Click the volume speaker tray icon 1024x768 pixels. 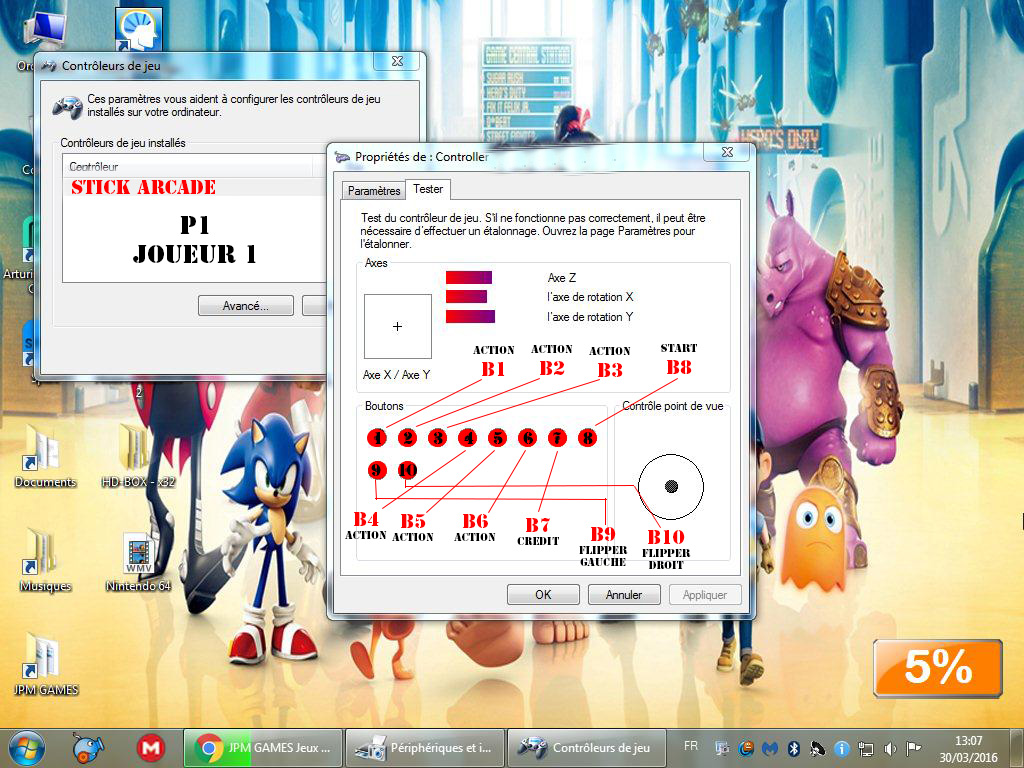click(x=890, y=748)
